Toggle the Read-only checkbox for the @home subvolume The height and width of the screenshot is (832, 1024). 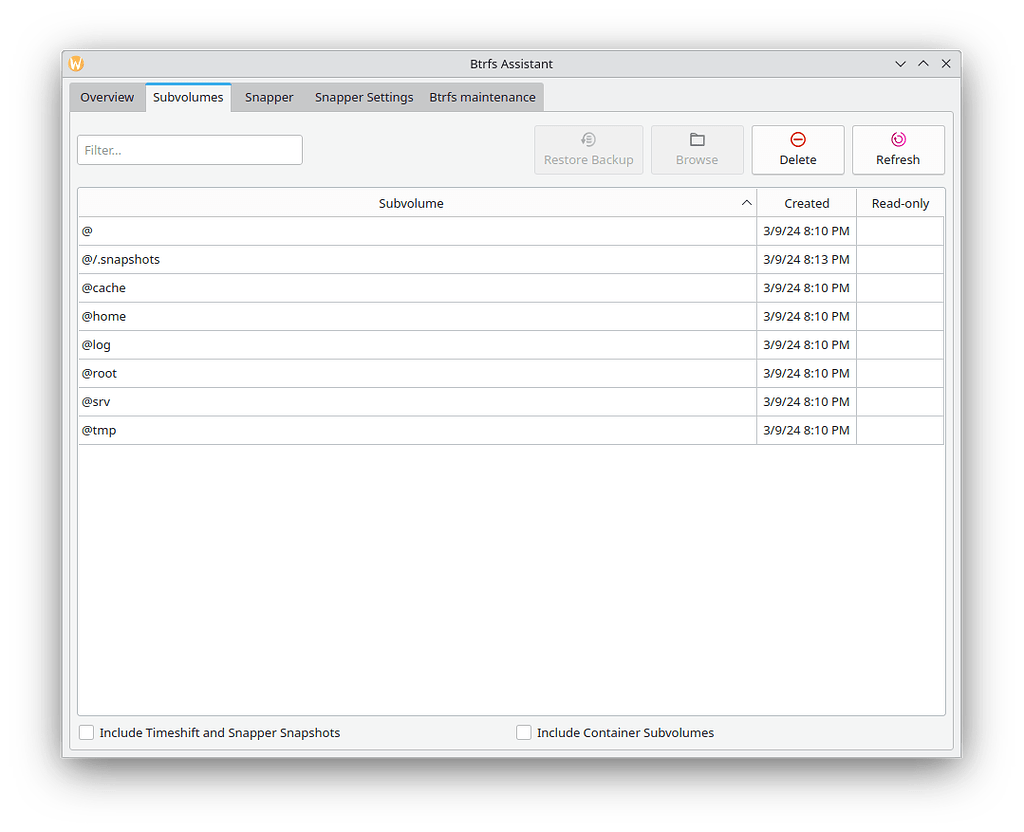coord(899,316)
